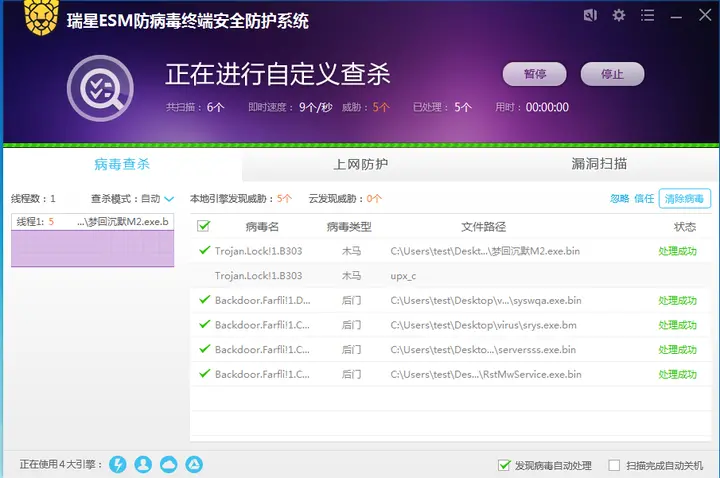Stop scan with 停止 button
The image size is (720, 478).
[x=613, y=74]
